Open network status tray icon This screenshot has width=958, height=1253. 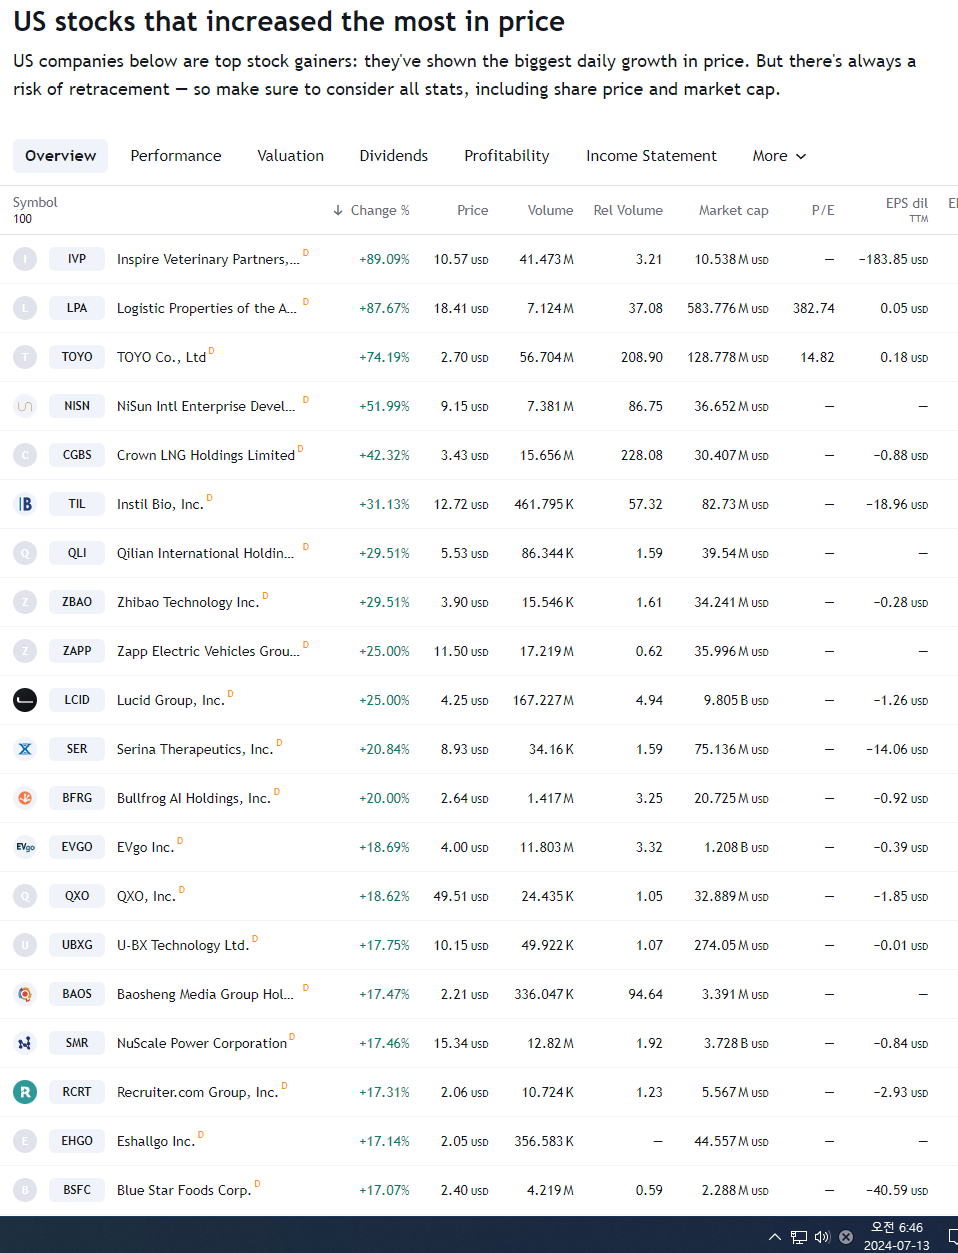[x=798, y=1237]
